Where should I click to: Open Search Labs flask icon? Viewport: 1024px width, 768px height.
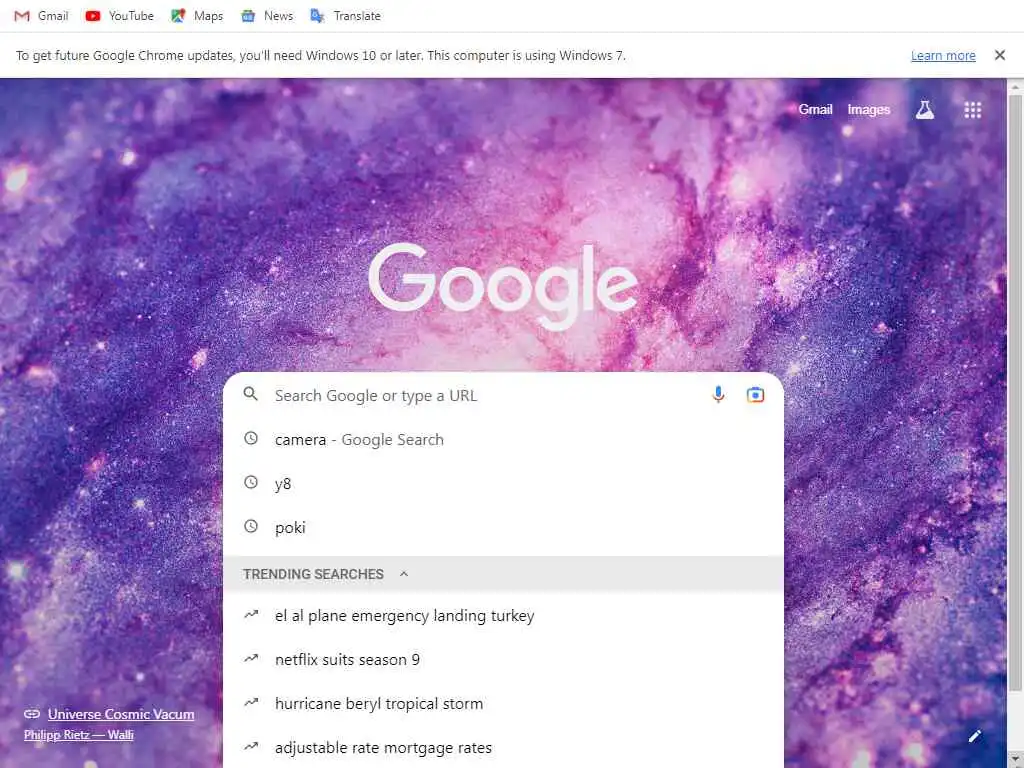(x=925, y=110)
